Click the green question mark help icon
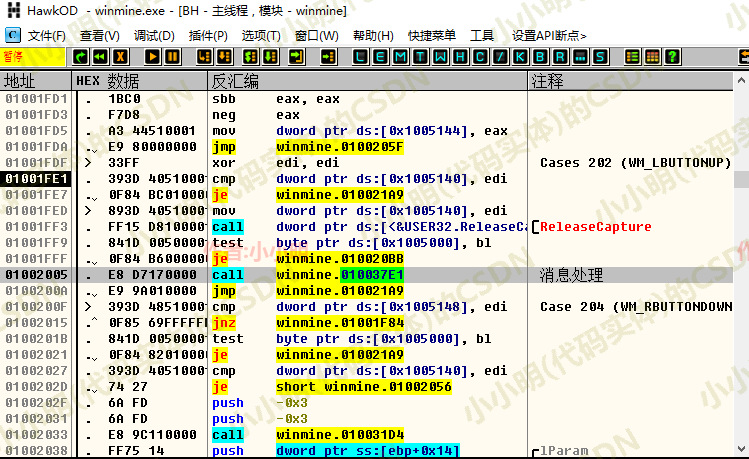 coord(673,57)
